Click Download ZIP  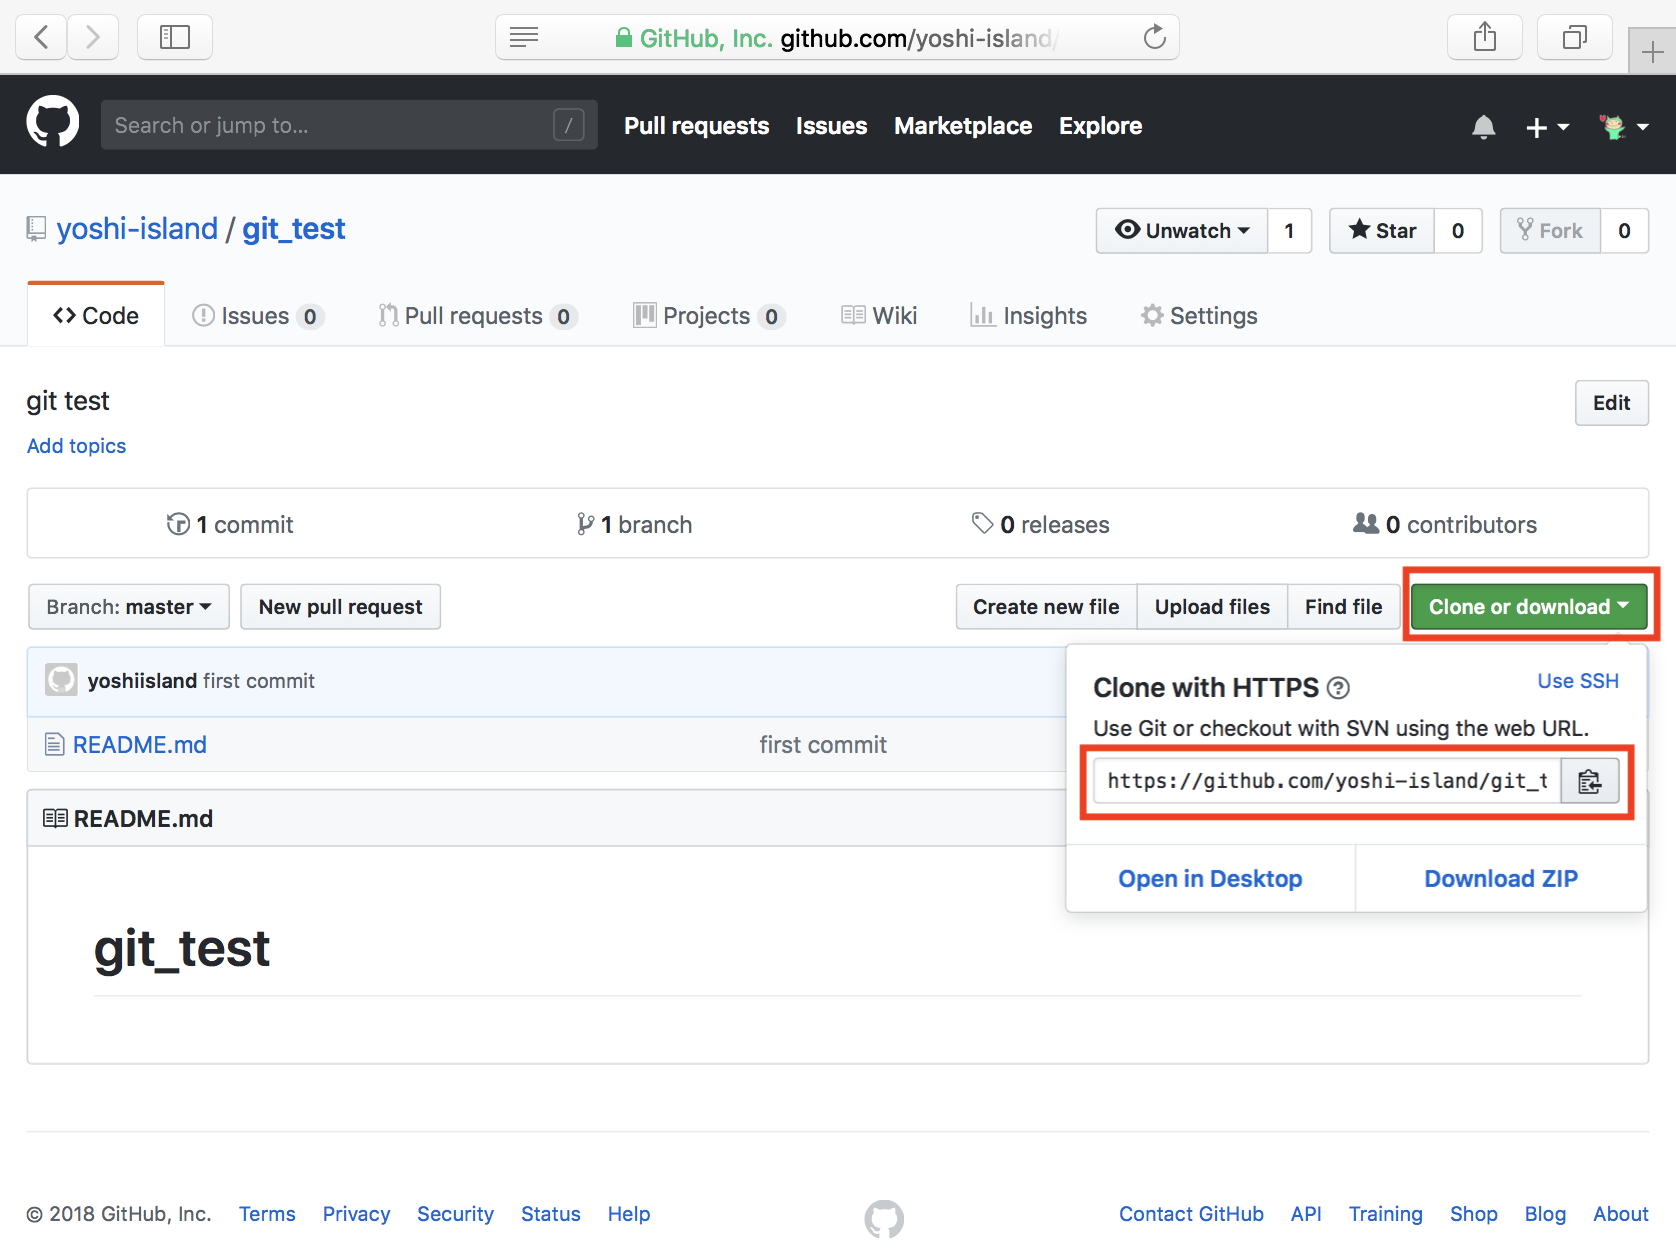1501,879
